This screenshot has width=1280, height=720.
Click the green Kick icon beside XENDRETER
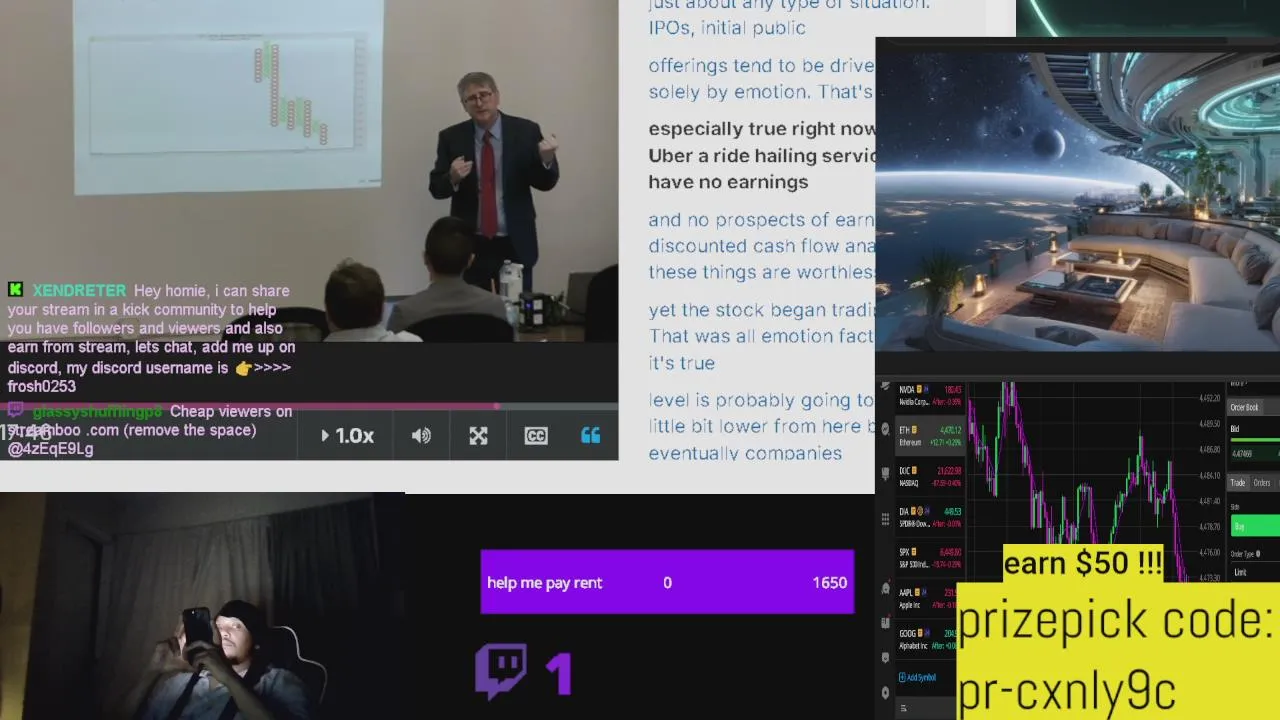[x=15, y=290]
